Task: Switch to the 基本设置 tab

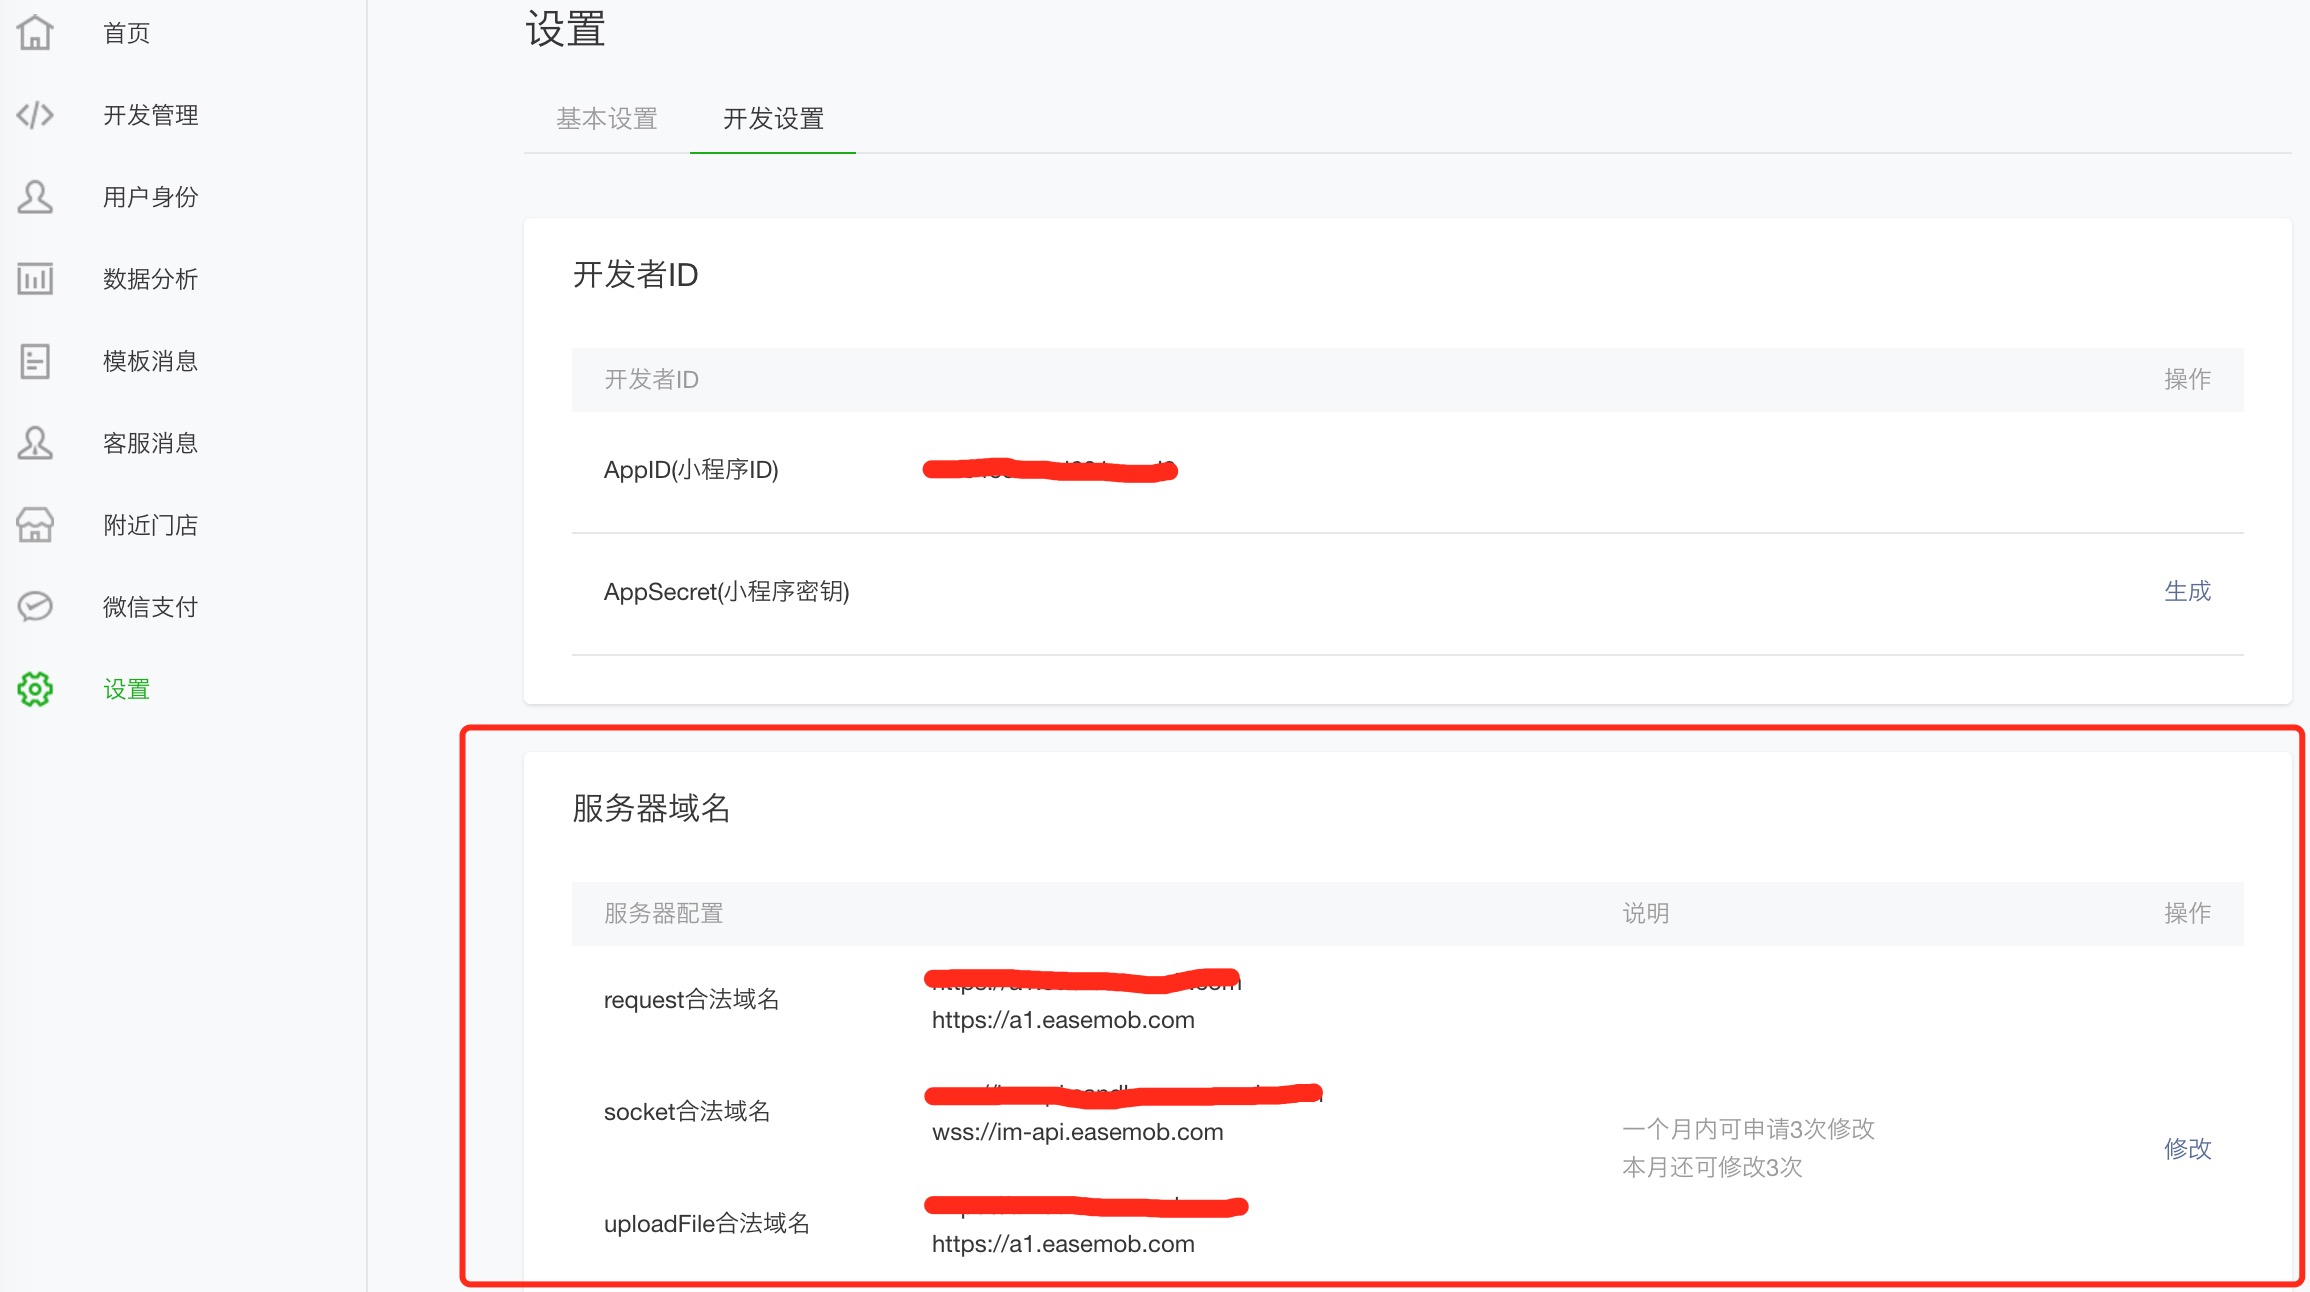Action: point(607,119)
